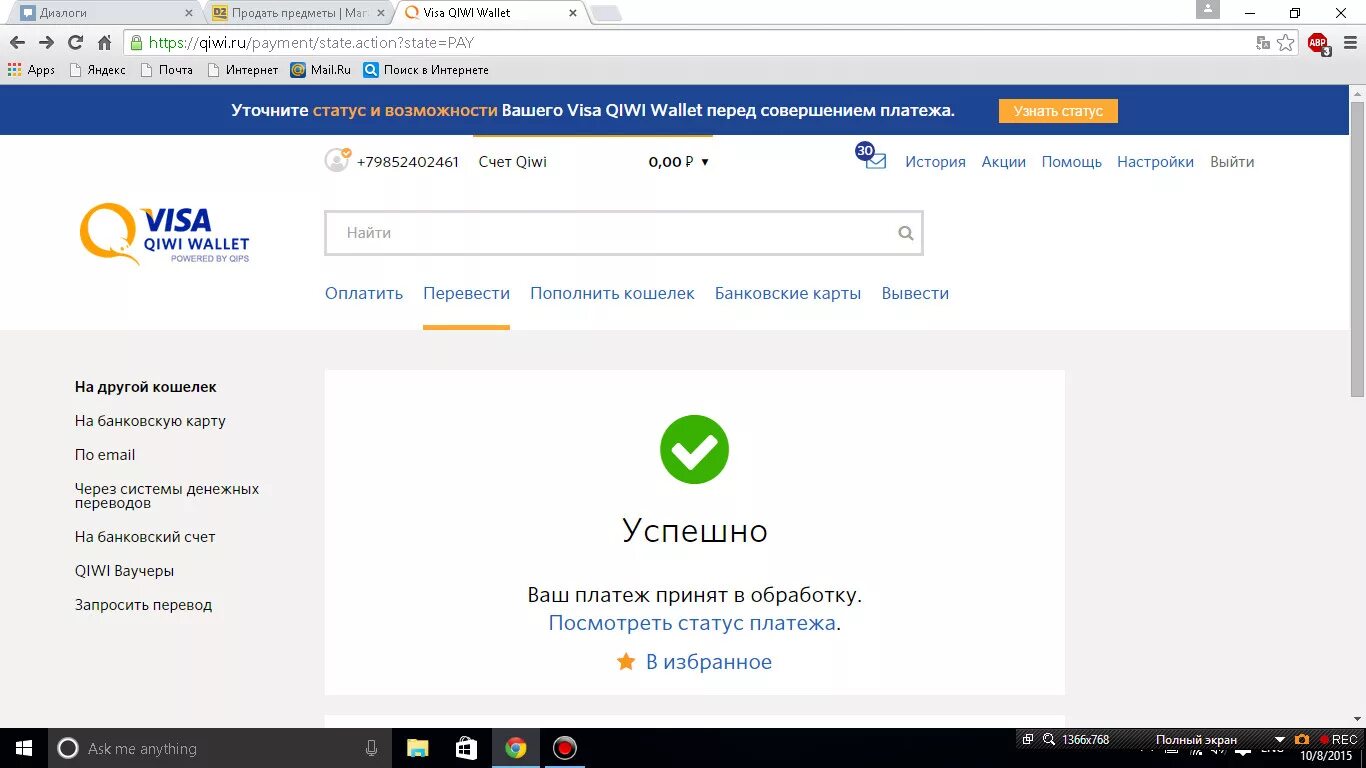
Task: Click the address bar URL
Action: click(x=311, y=43)
